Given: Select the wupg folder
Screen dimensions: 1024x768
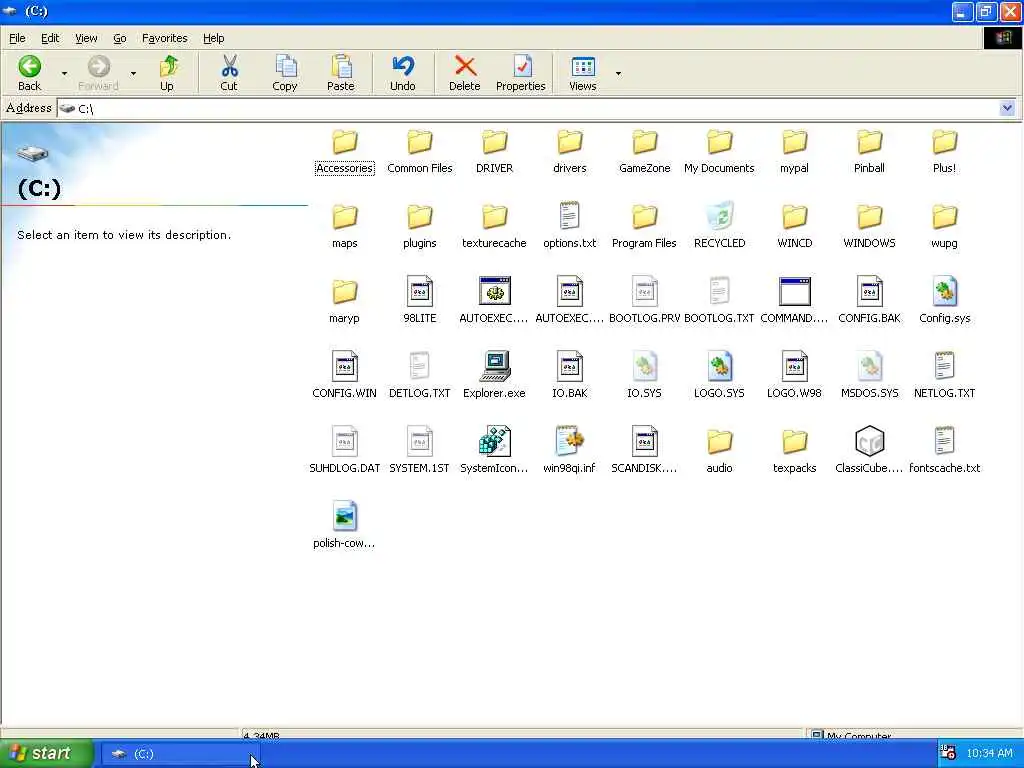Looking at the screenshot, I should tap(945, 227).
